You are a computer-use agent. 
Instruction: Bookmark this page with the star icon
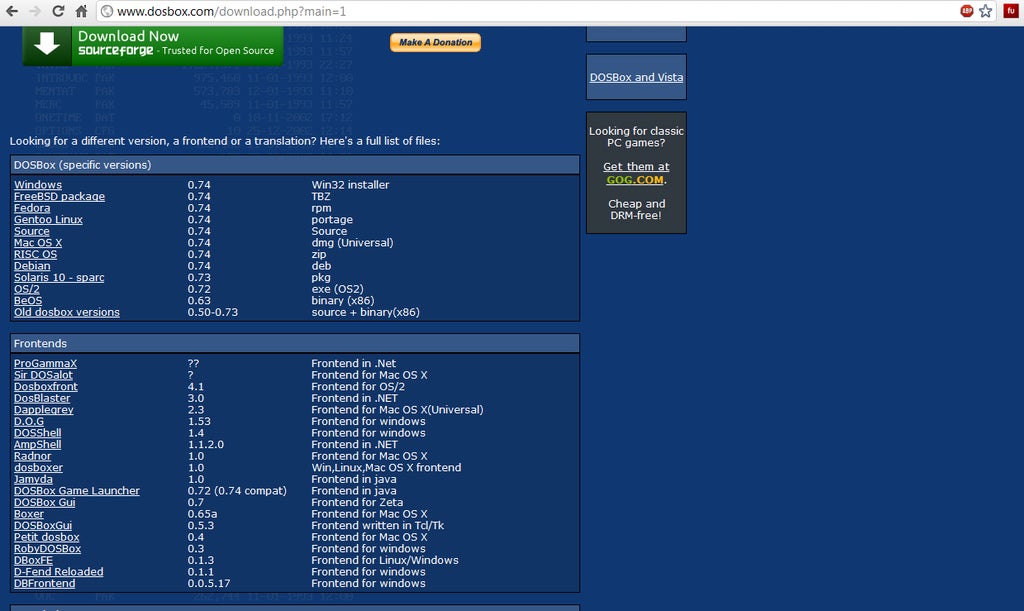coord(985,10)
